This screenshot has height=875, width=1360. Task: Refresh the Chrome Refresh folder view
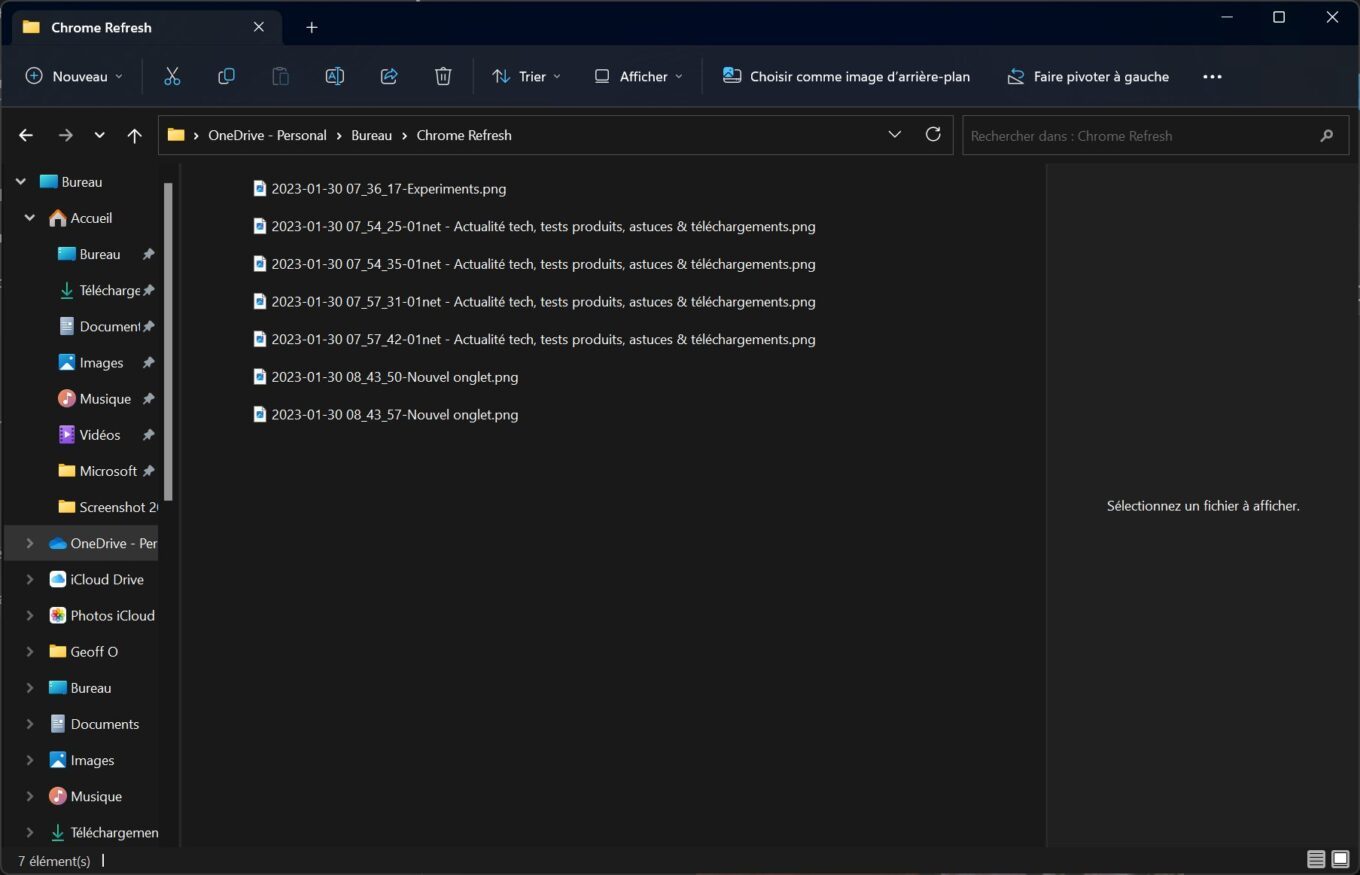[x=933, y=134]
